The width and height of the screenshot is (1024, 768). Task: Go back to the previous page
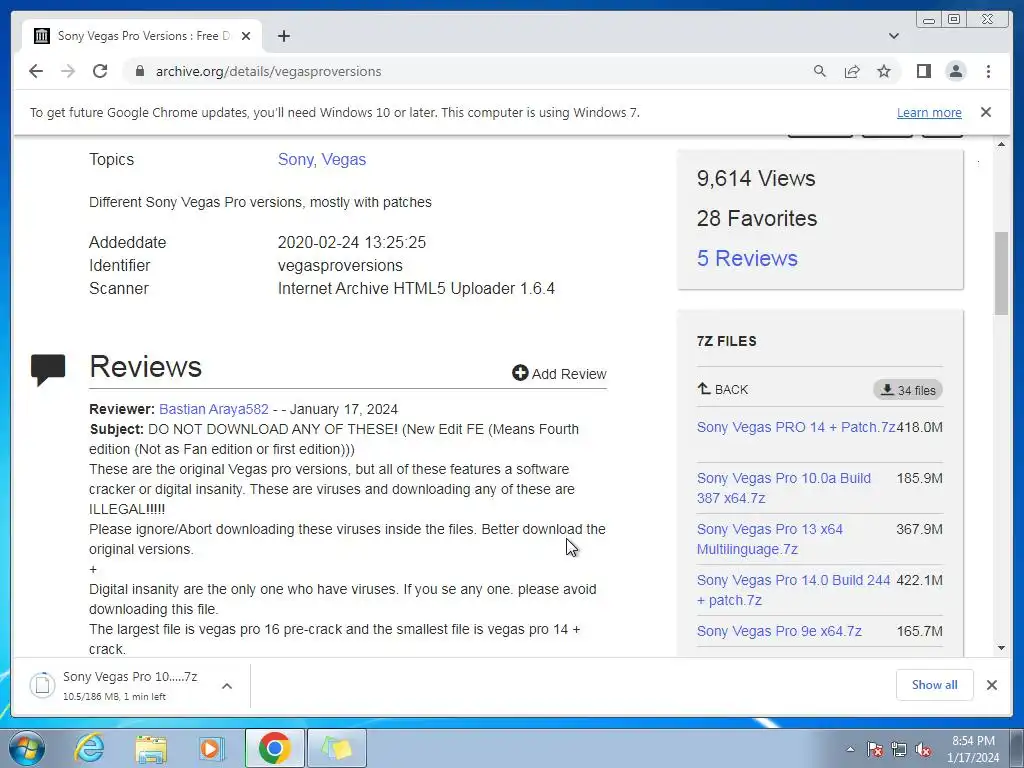pyautogui.click(x=36, y=71)
